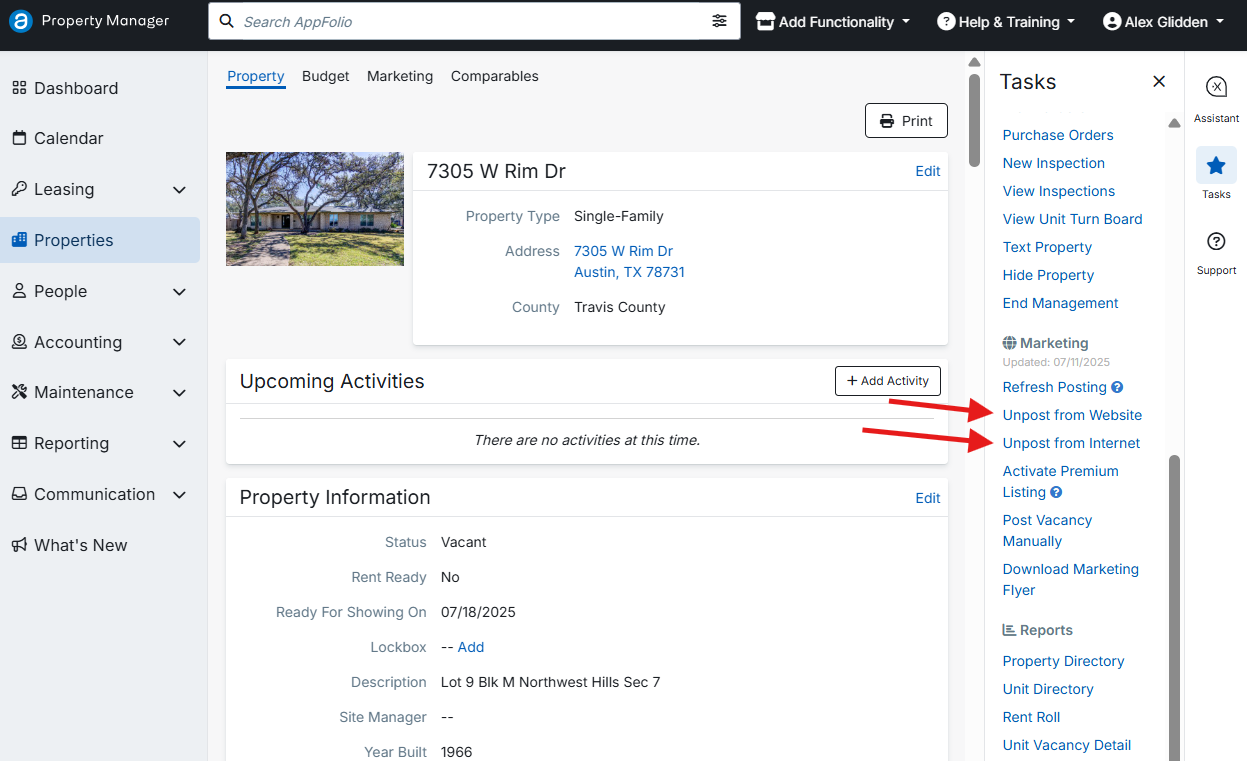The image size is (1247, 761).
Task: Expand the Leasing menu chevron
Action: point(180,190)
